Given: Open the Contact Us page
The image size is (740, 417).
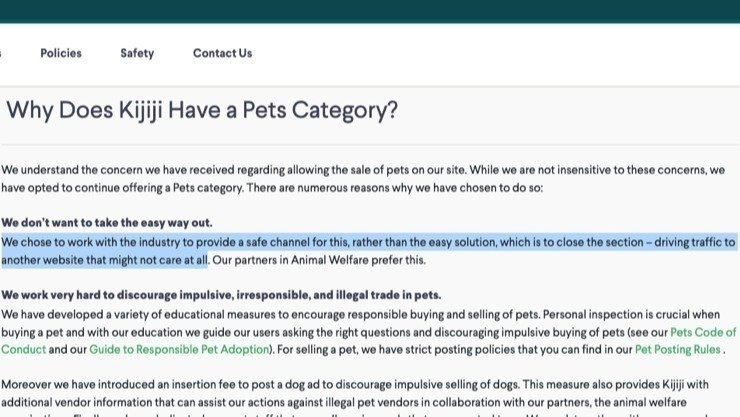Looking at the screenshot, I should 222,53.
